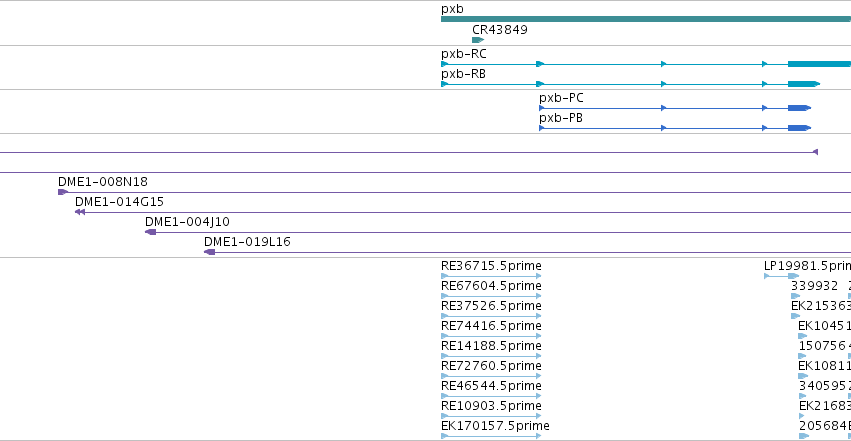The width and height of the screenshot is (851, 441).
Task: Open the LP19981.5prime EST label
Action: coord(807,266)
